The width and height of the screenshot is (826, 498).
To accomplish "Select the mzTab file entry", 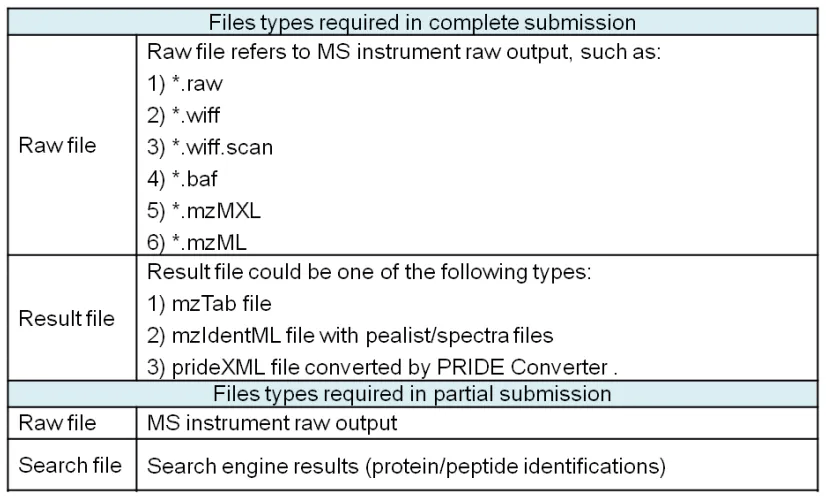I will pyautogui.click(x=209, y=304).
